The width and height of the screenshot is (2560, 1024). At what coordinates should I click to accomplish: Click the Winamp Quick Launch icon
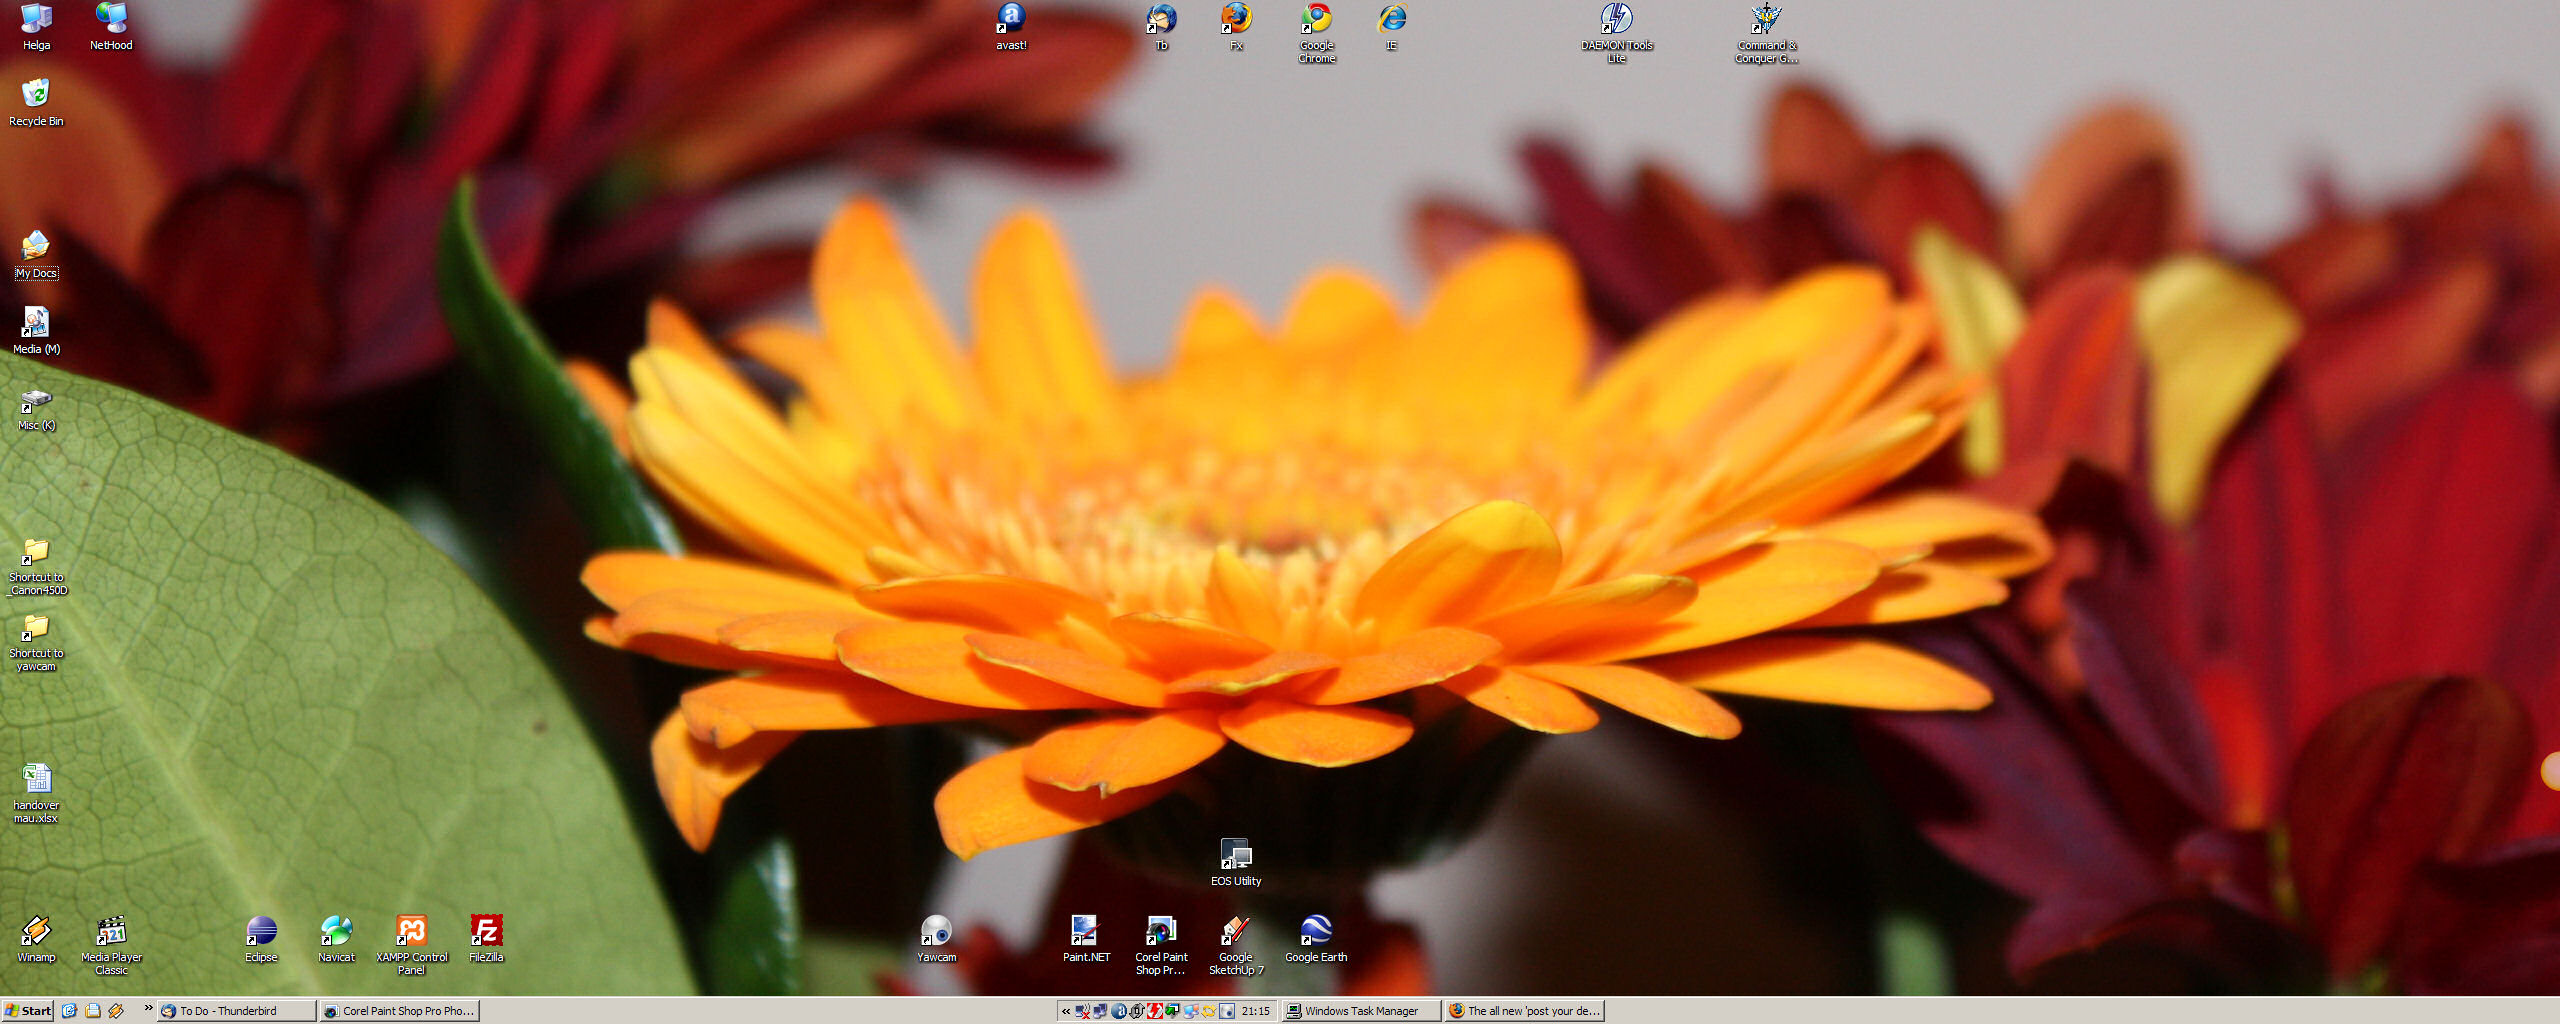pos(116,1011)
